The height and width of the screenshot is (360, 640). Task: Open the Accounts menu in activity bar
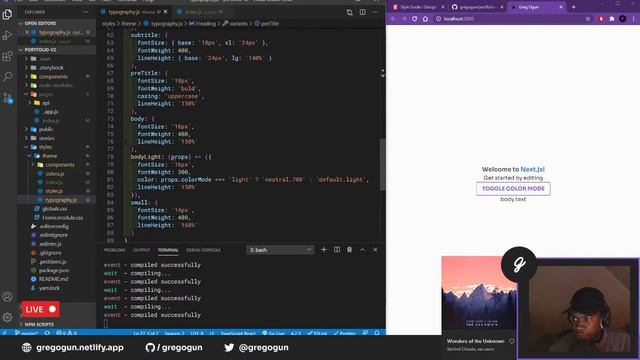point(7,297)
